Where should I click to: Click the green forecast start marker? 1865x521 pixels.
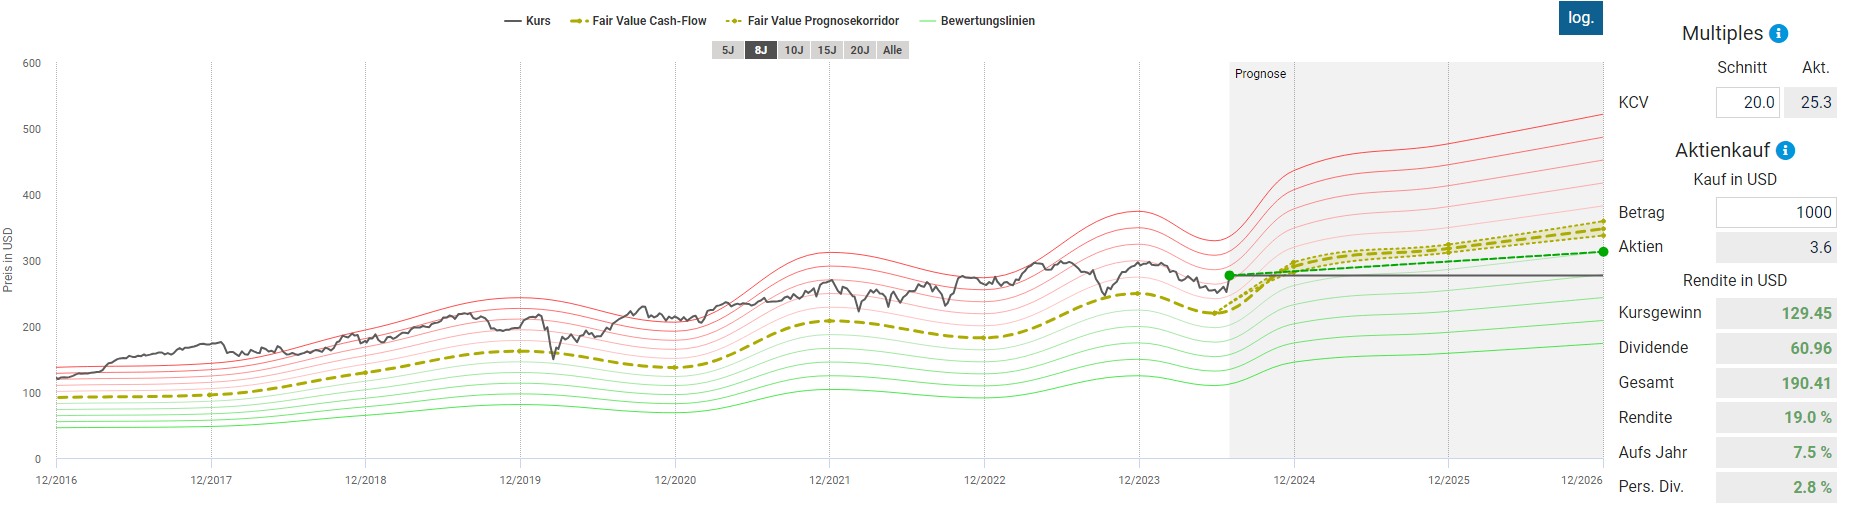(x=1229, y=275)
